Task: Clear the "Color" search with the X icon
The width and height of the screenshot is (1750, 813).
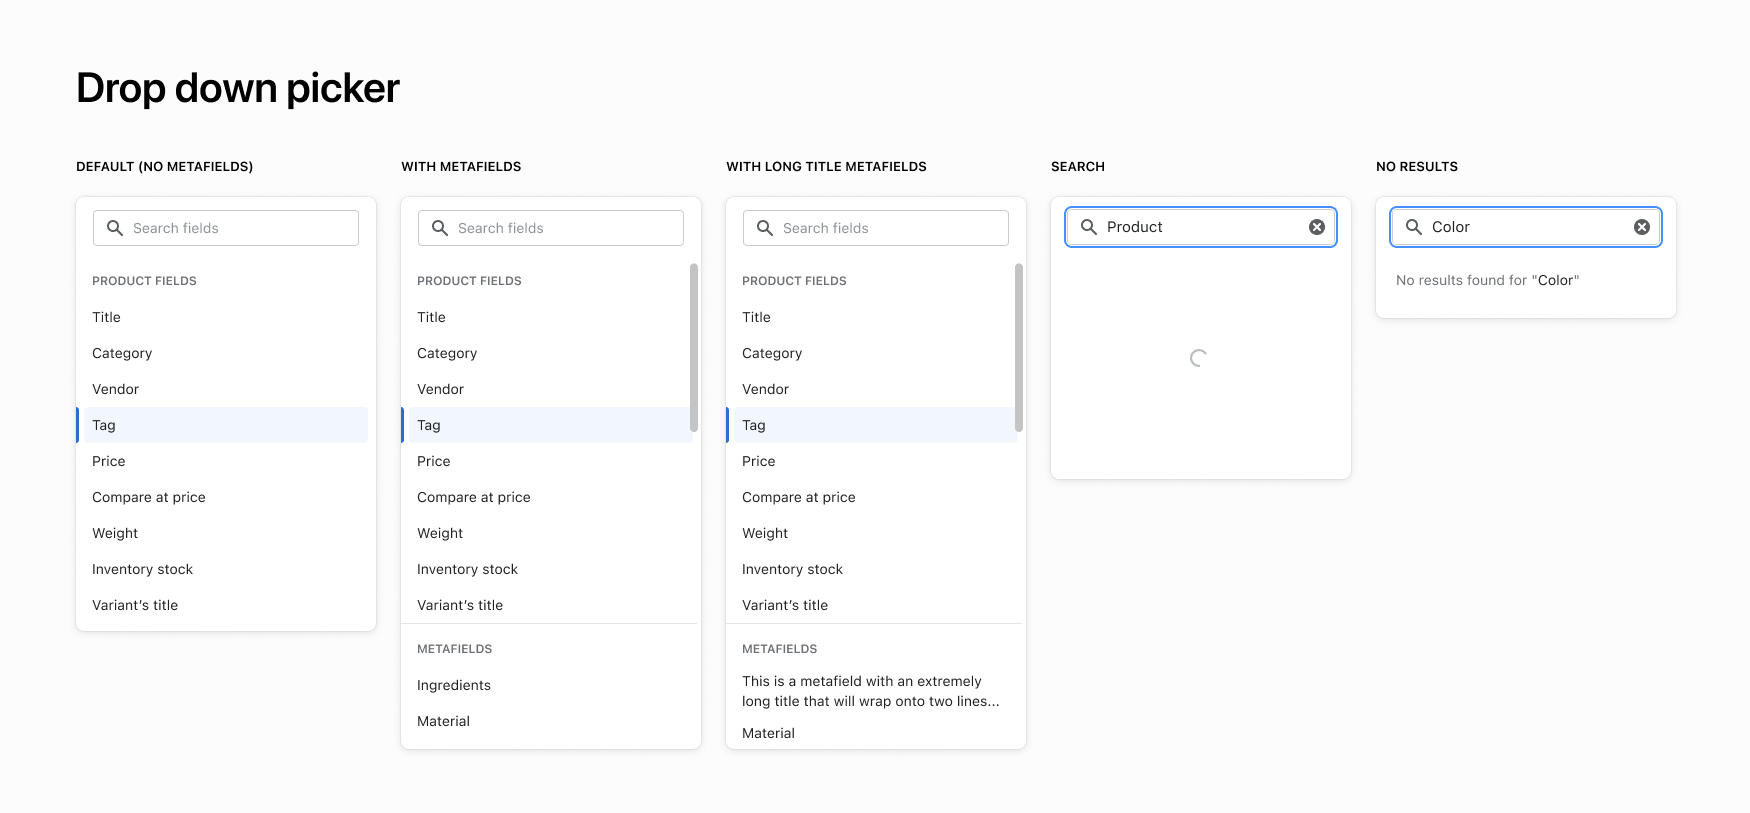Action: click(1642, 227)
